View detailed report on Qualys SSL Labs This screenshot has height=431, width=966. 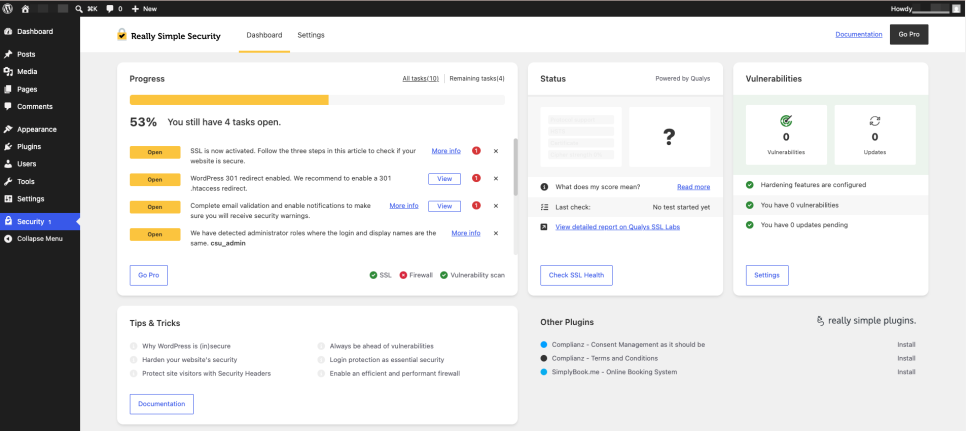coord(618,227)
